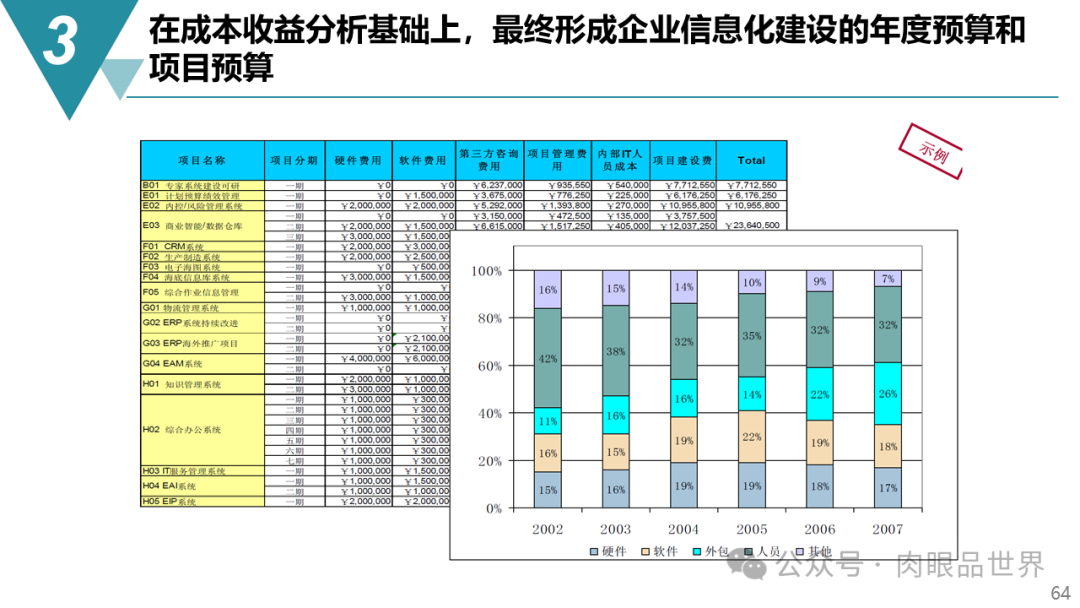This screenshot has height=608, width=1080.
Task: Click the 2002 x-axis year label
Action: coord(548,530)
